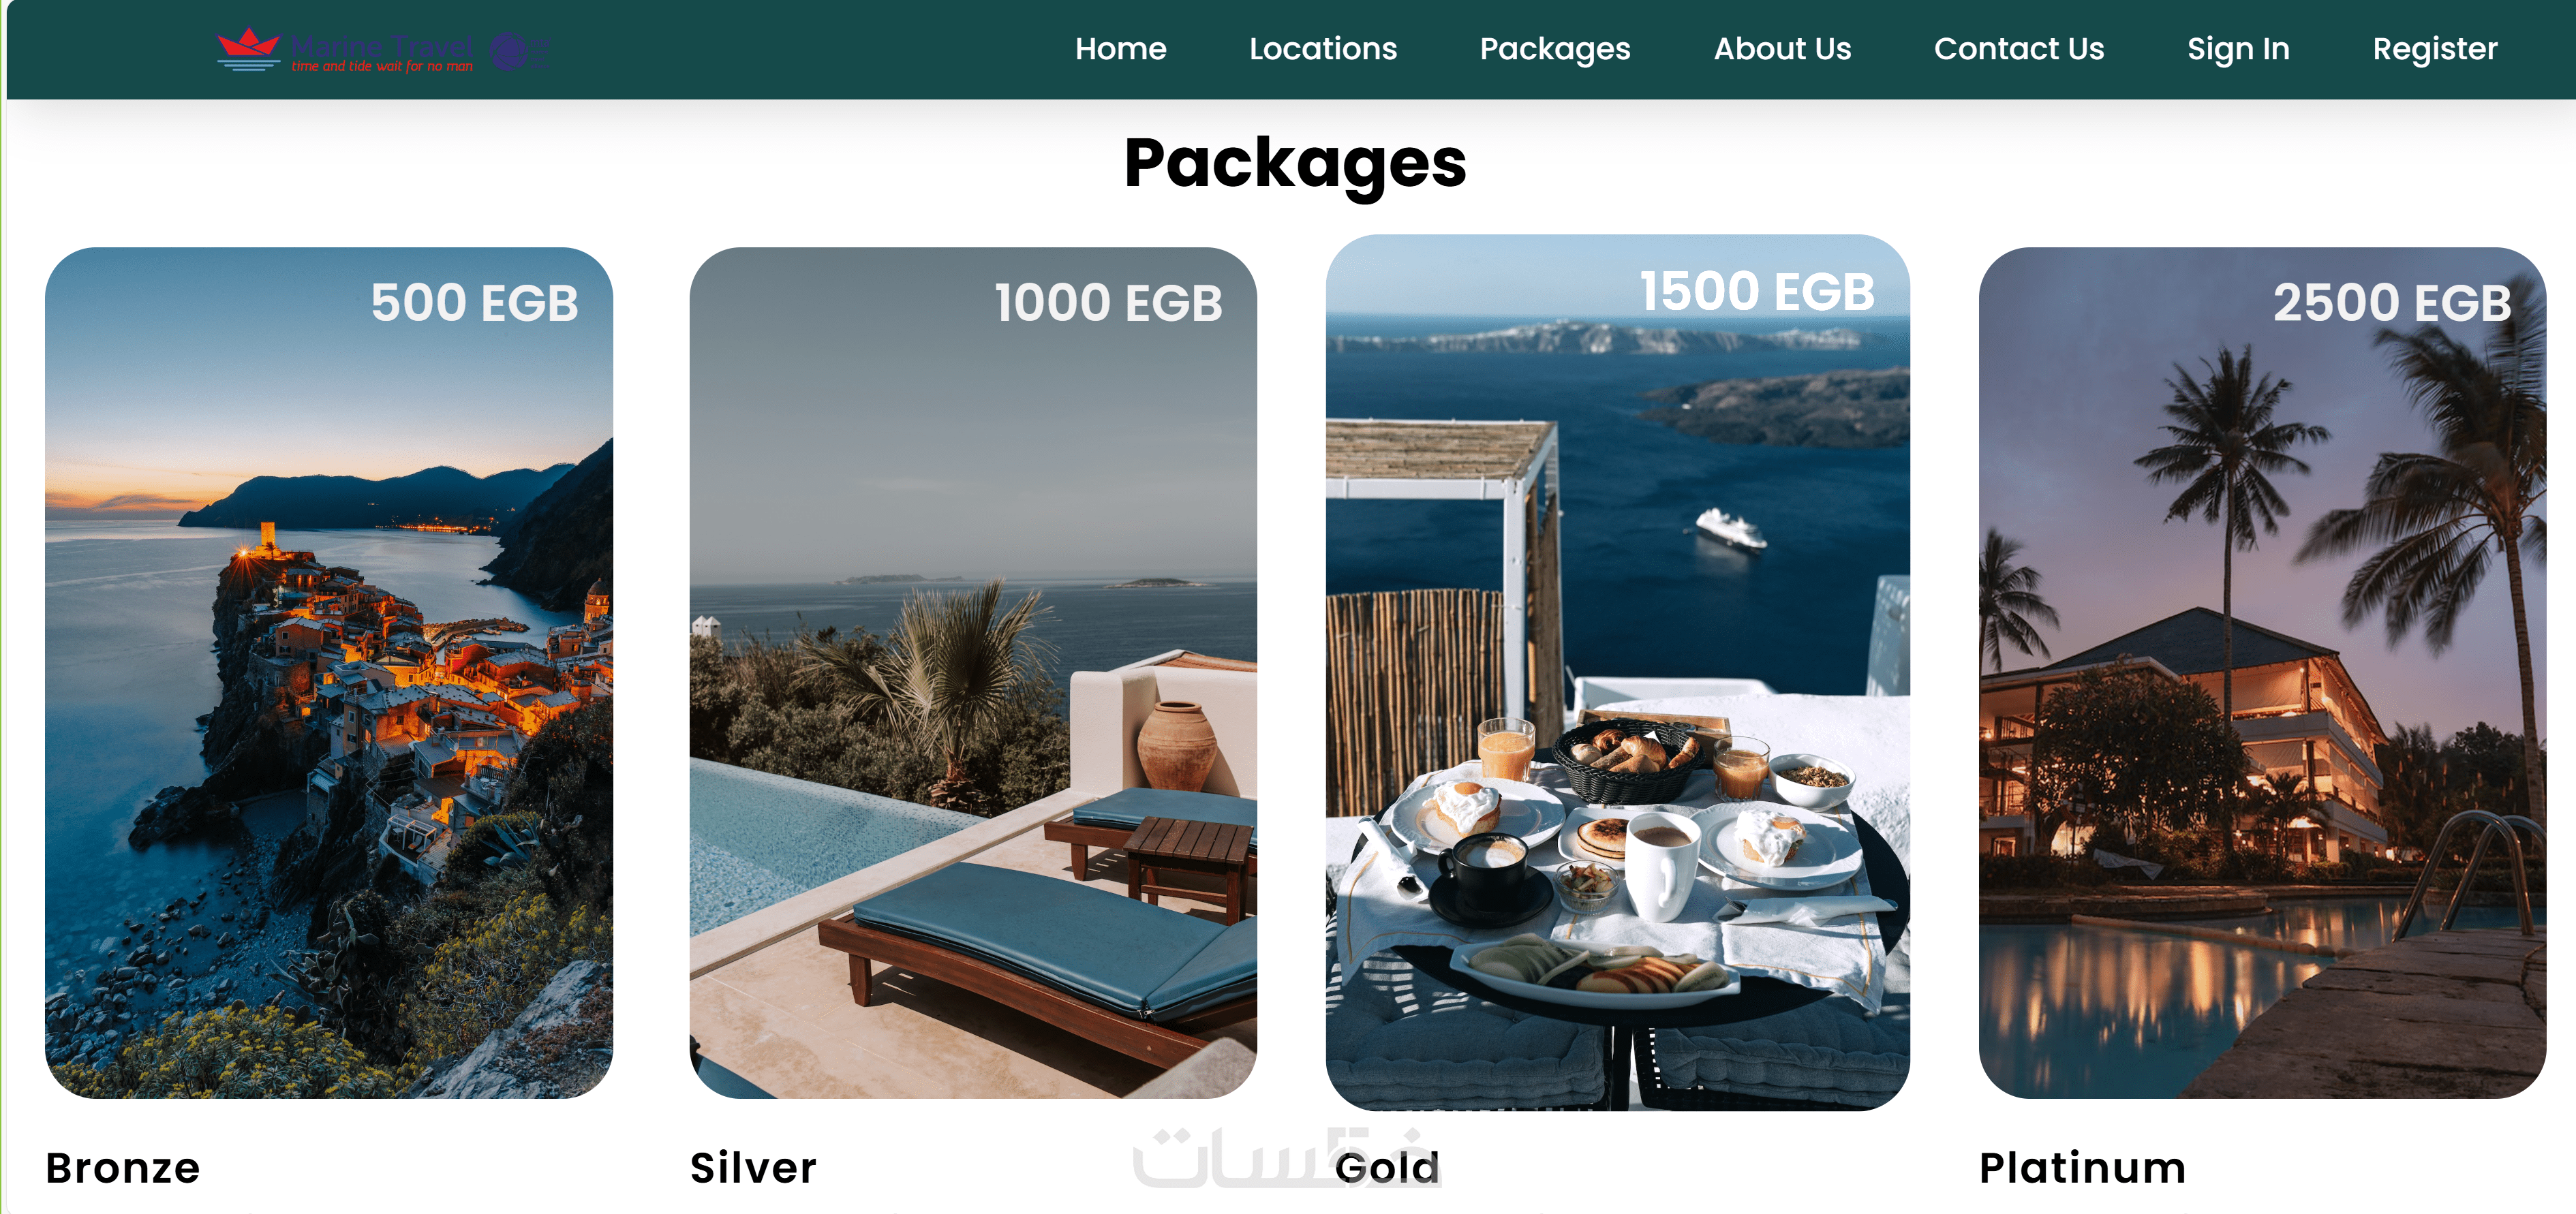Navigate to Contact Us
The image size is (2576, 1214).
[x=2018, y=49]
